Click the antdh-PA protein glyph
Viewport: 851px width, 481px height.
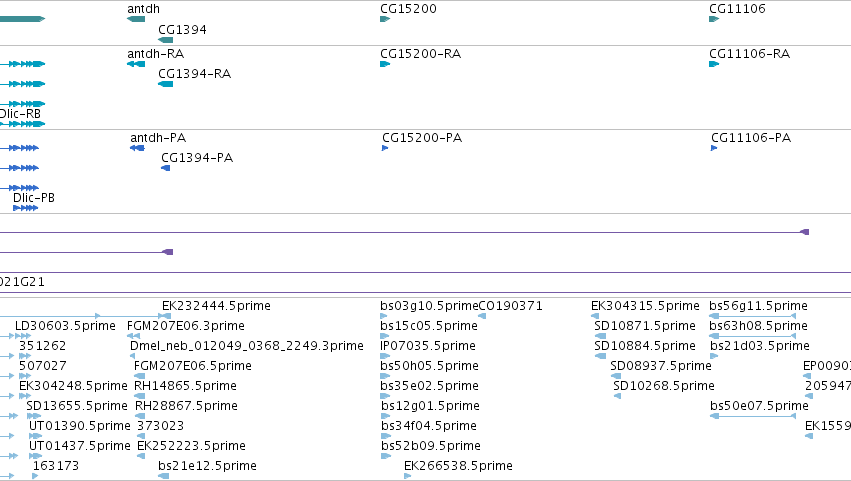tap(137, 148)
